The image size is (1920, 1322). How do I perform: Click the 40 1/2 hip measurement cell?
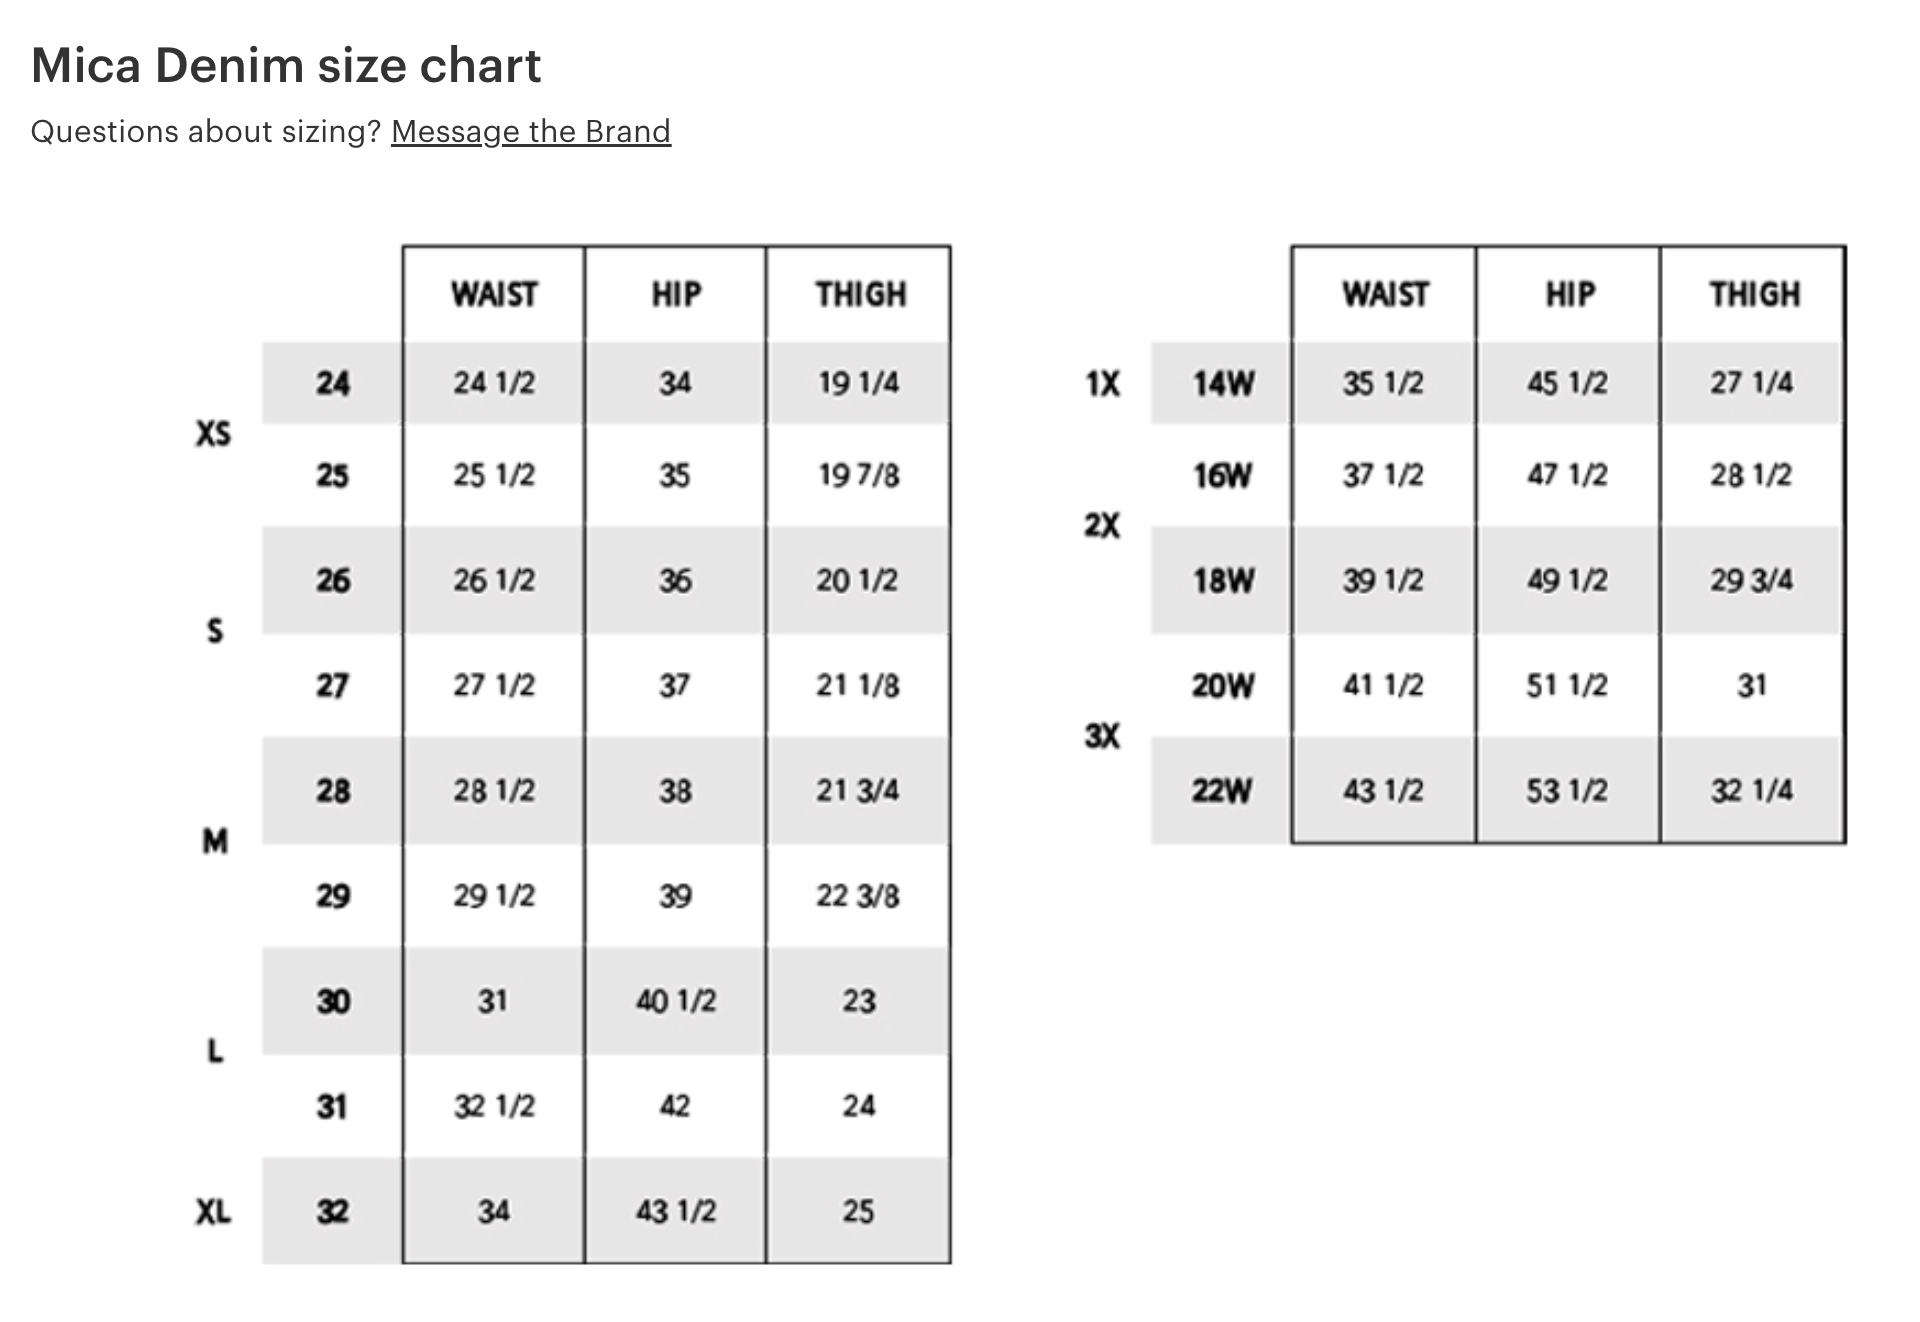coord(676,1001)
